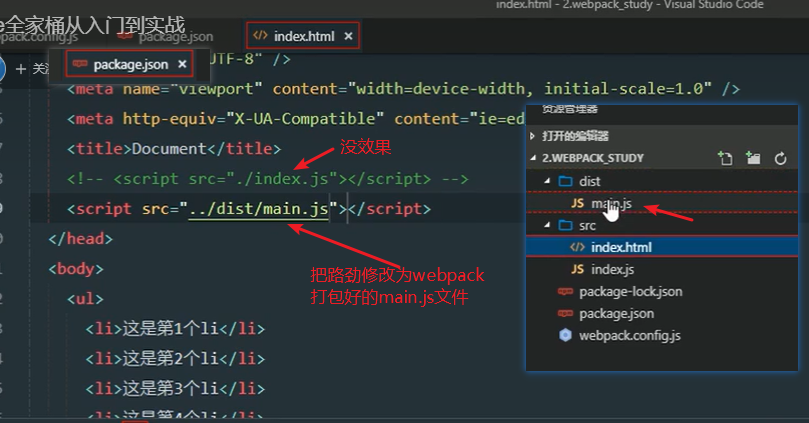Select the package.json tab in the overlay

coord(130,64)
